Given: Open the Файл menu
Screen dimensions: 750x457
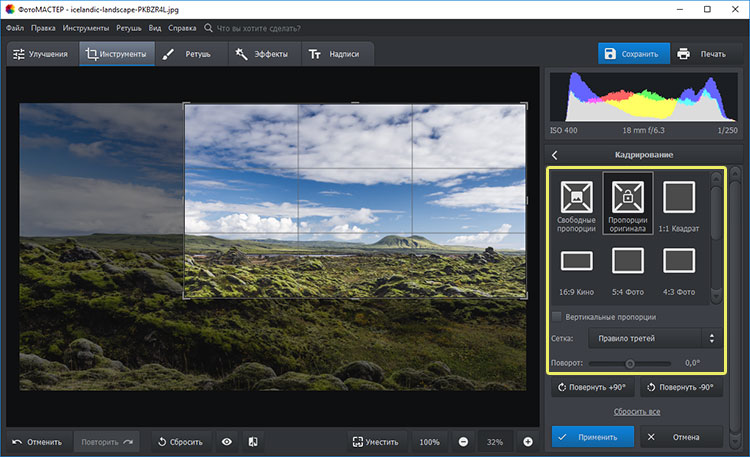Looking at the screenshot, I should click(x=14, y=28).
